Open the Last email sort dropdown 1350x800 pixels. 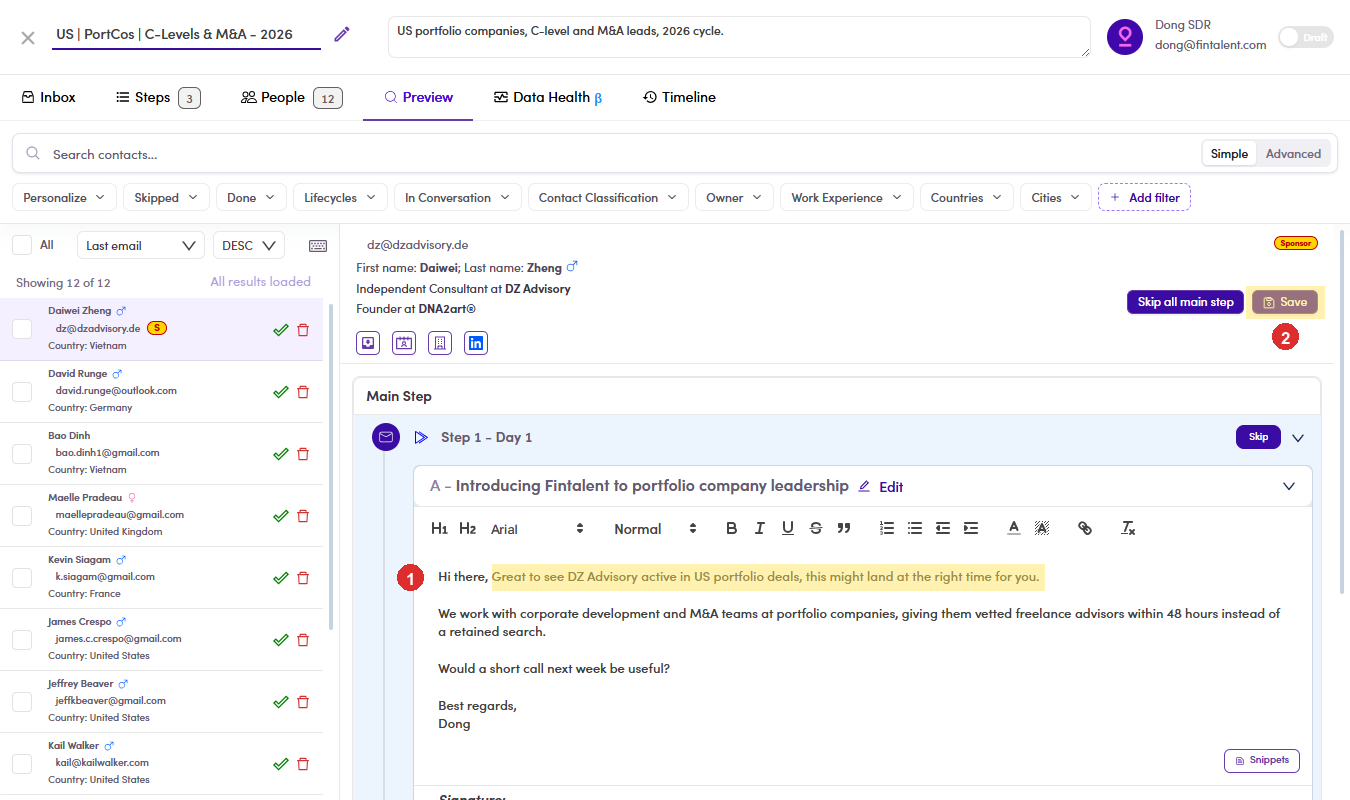141,246
